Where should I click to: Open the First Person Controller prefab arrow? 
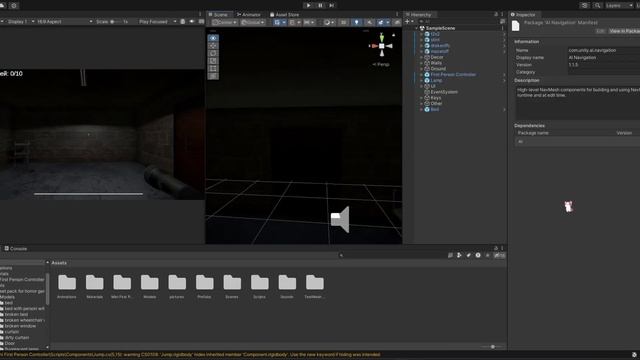[504, 75]
